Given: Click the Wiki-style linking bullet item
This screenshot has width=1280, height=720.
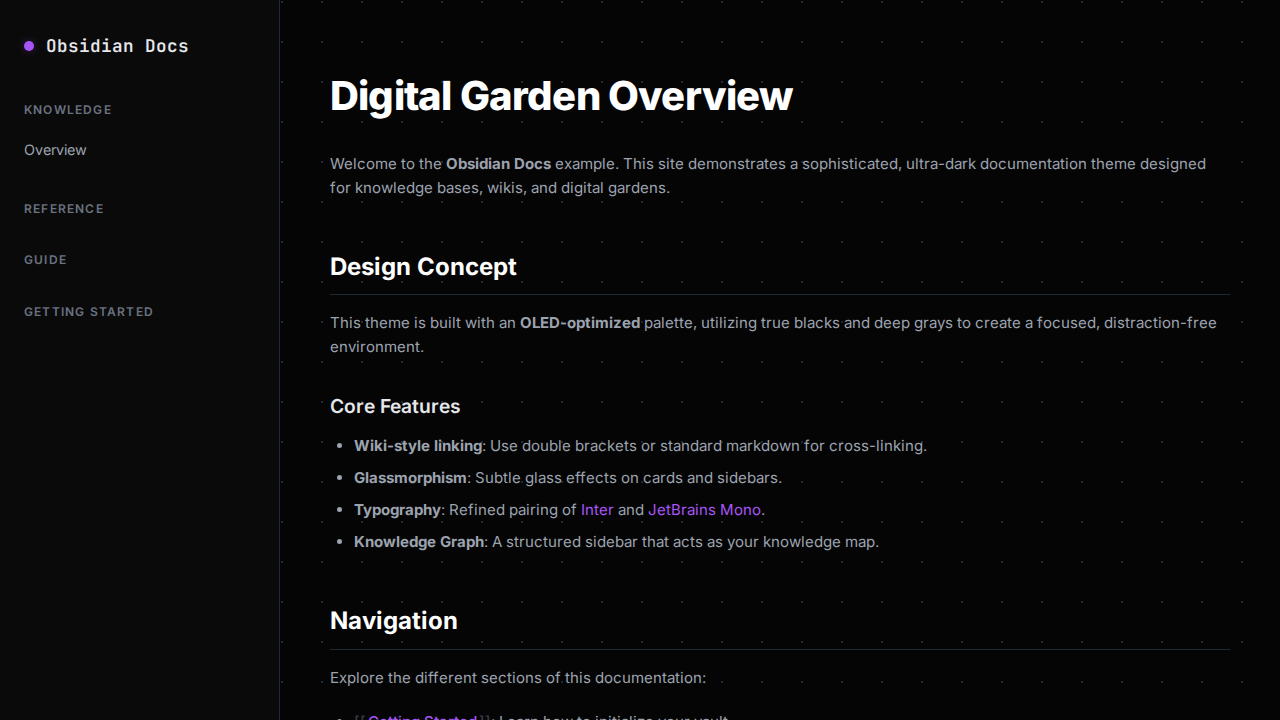Looking at the screenshot, I should [x=640, y=446].
